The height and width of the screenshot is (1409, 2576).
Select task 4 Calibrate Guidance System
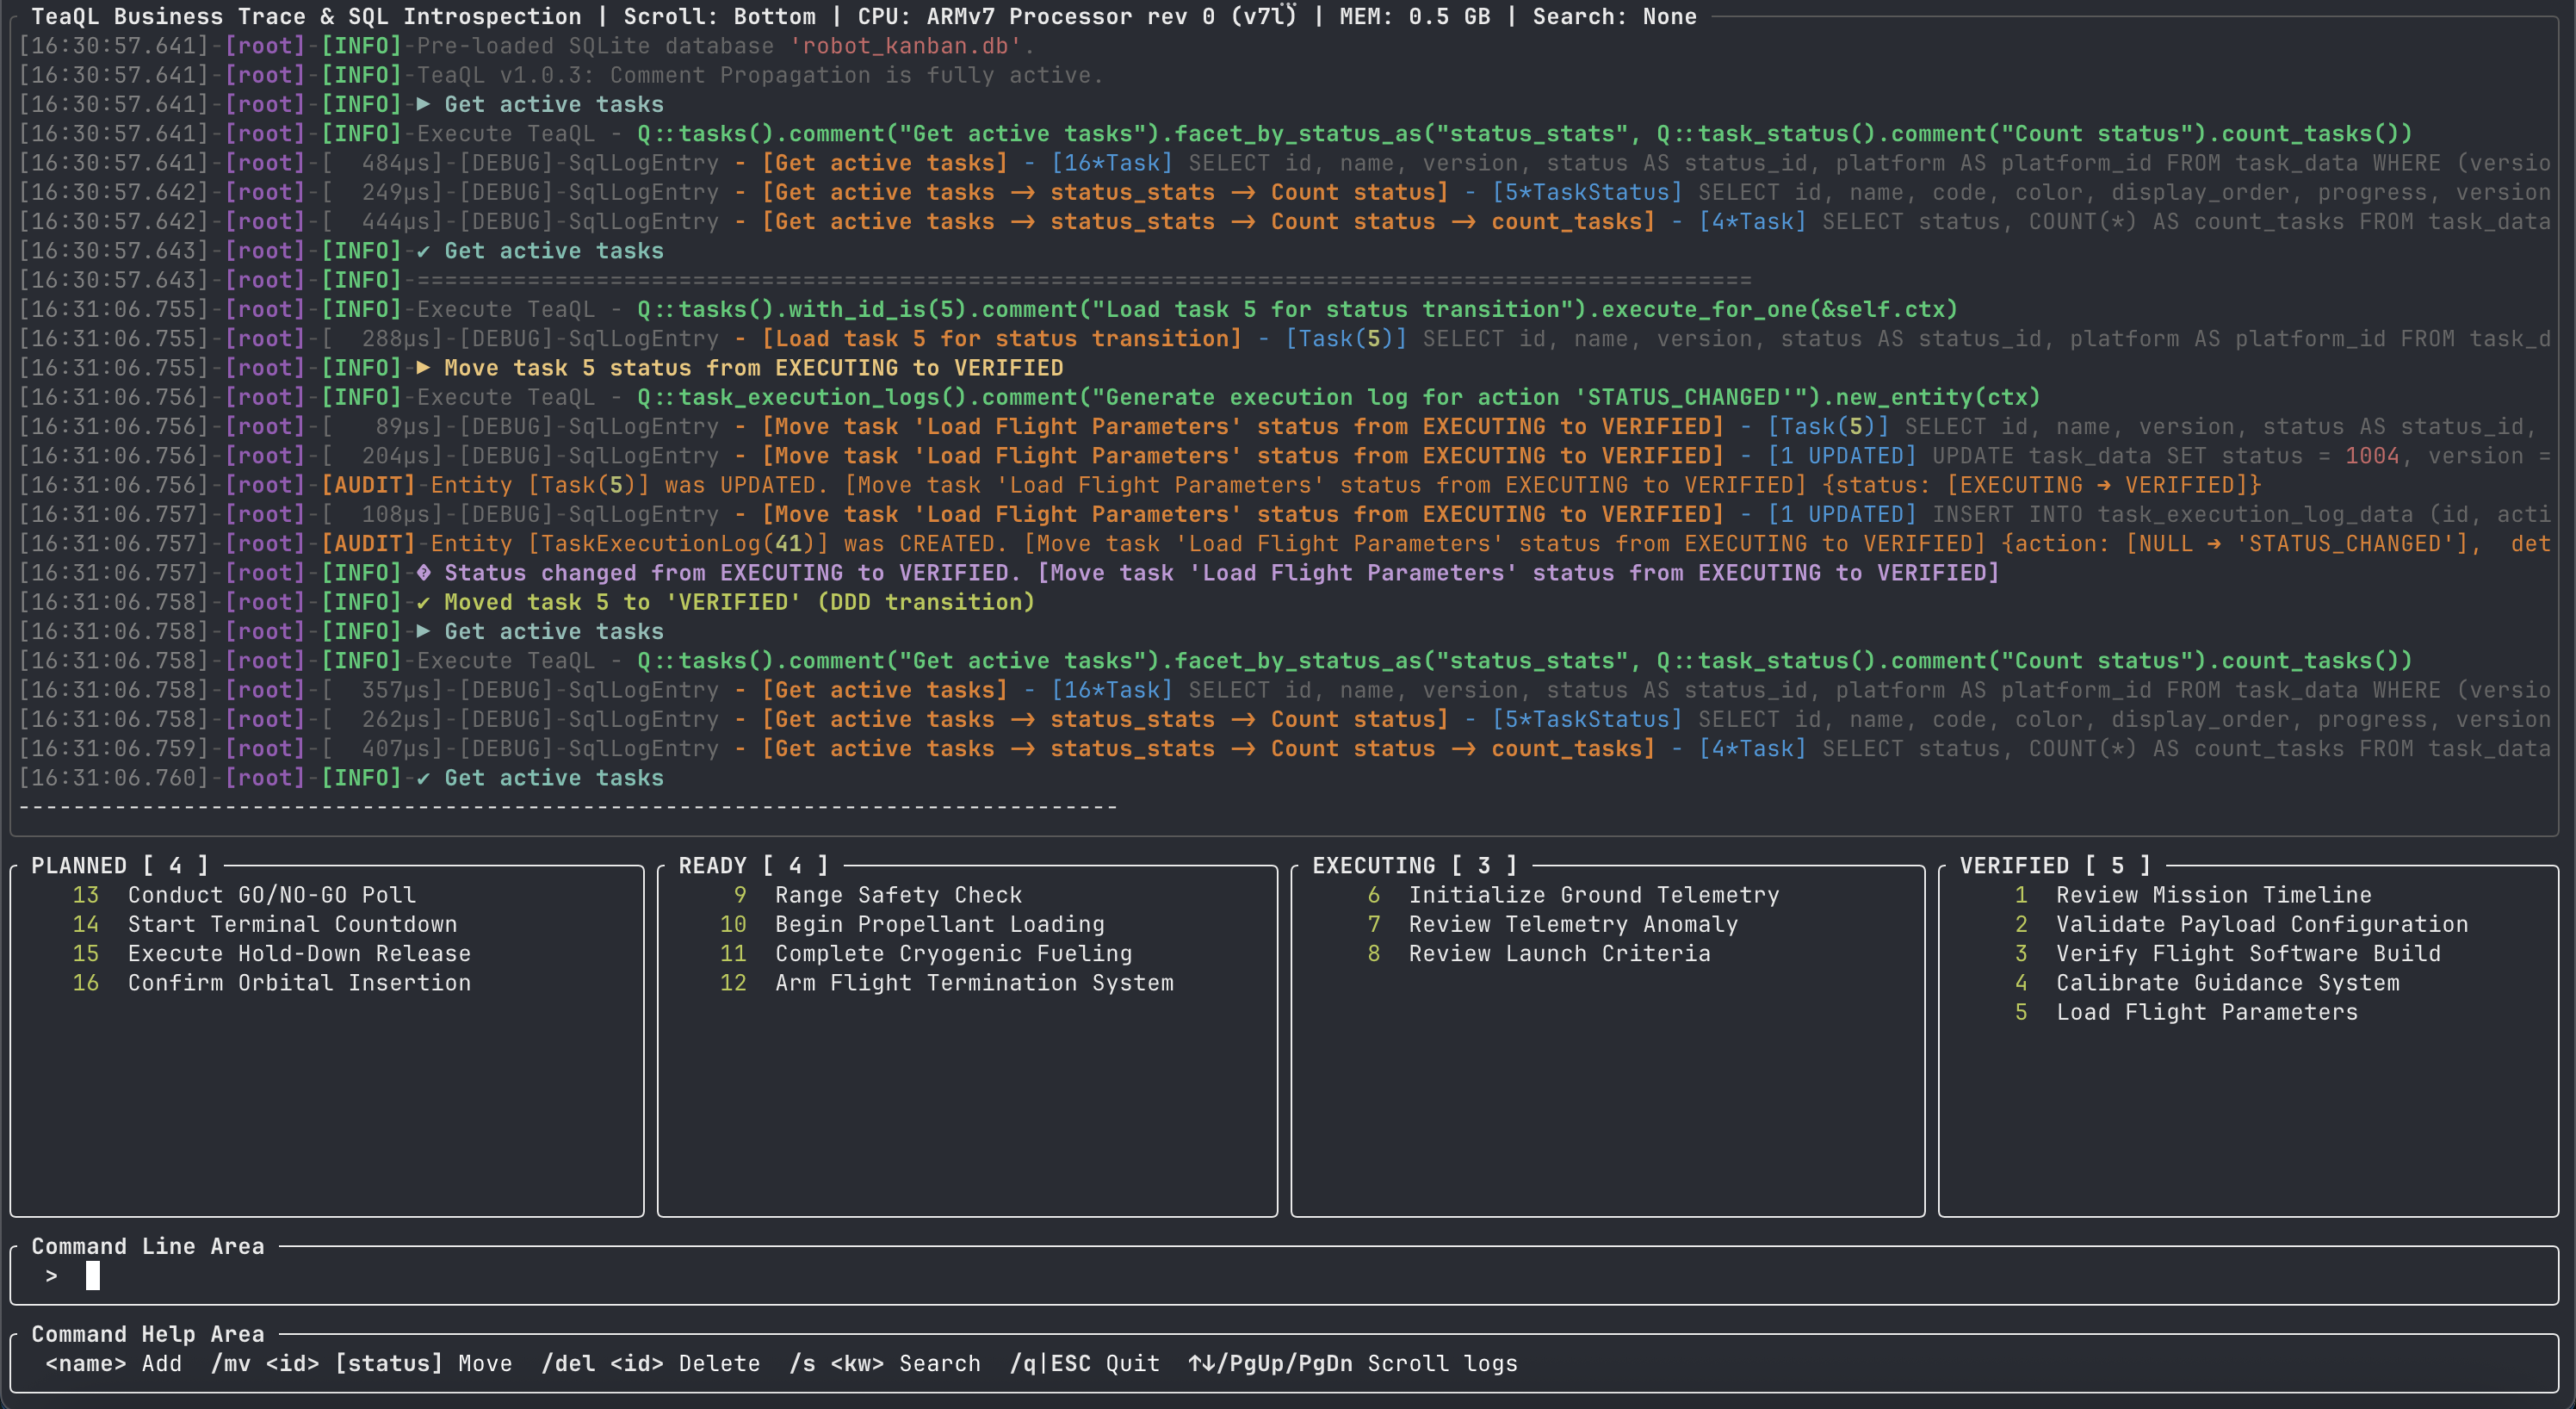[2206, 983]
